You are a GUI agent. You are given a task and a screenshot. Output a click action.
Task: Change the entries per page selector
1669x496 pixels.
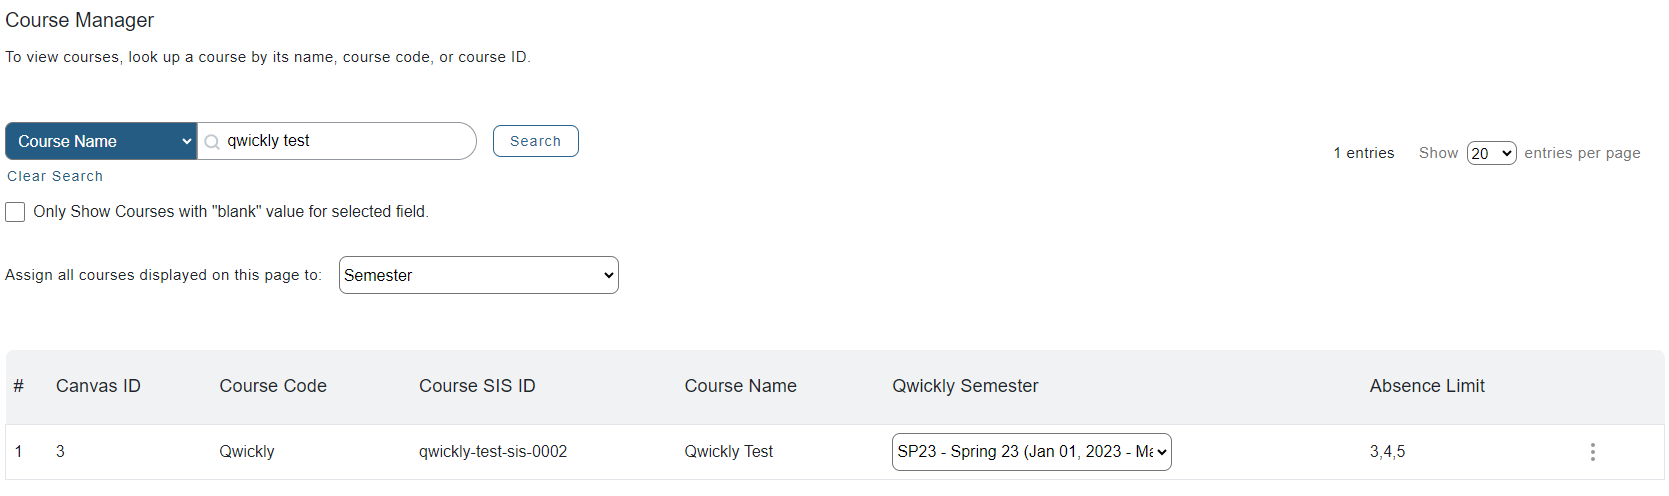click(x=1491, y=153)
